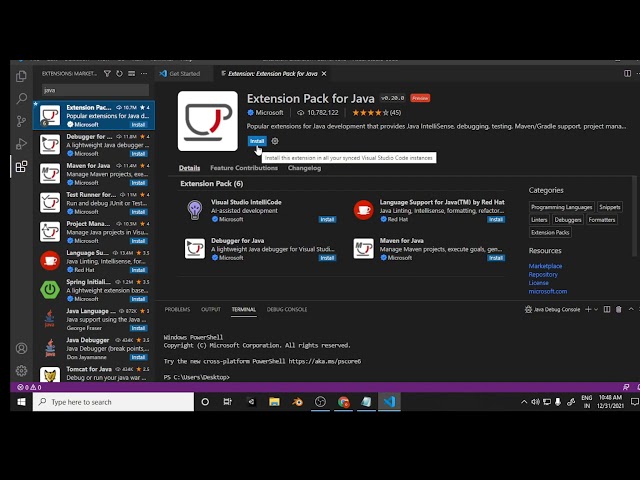Select the Formatters category
The width and height of the screenshot is (640, 480).
(602, 220)
